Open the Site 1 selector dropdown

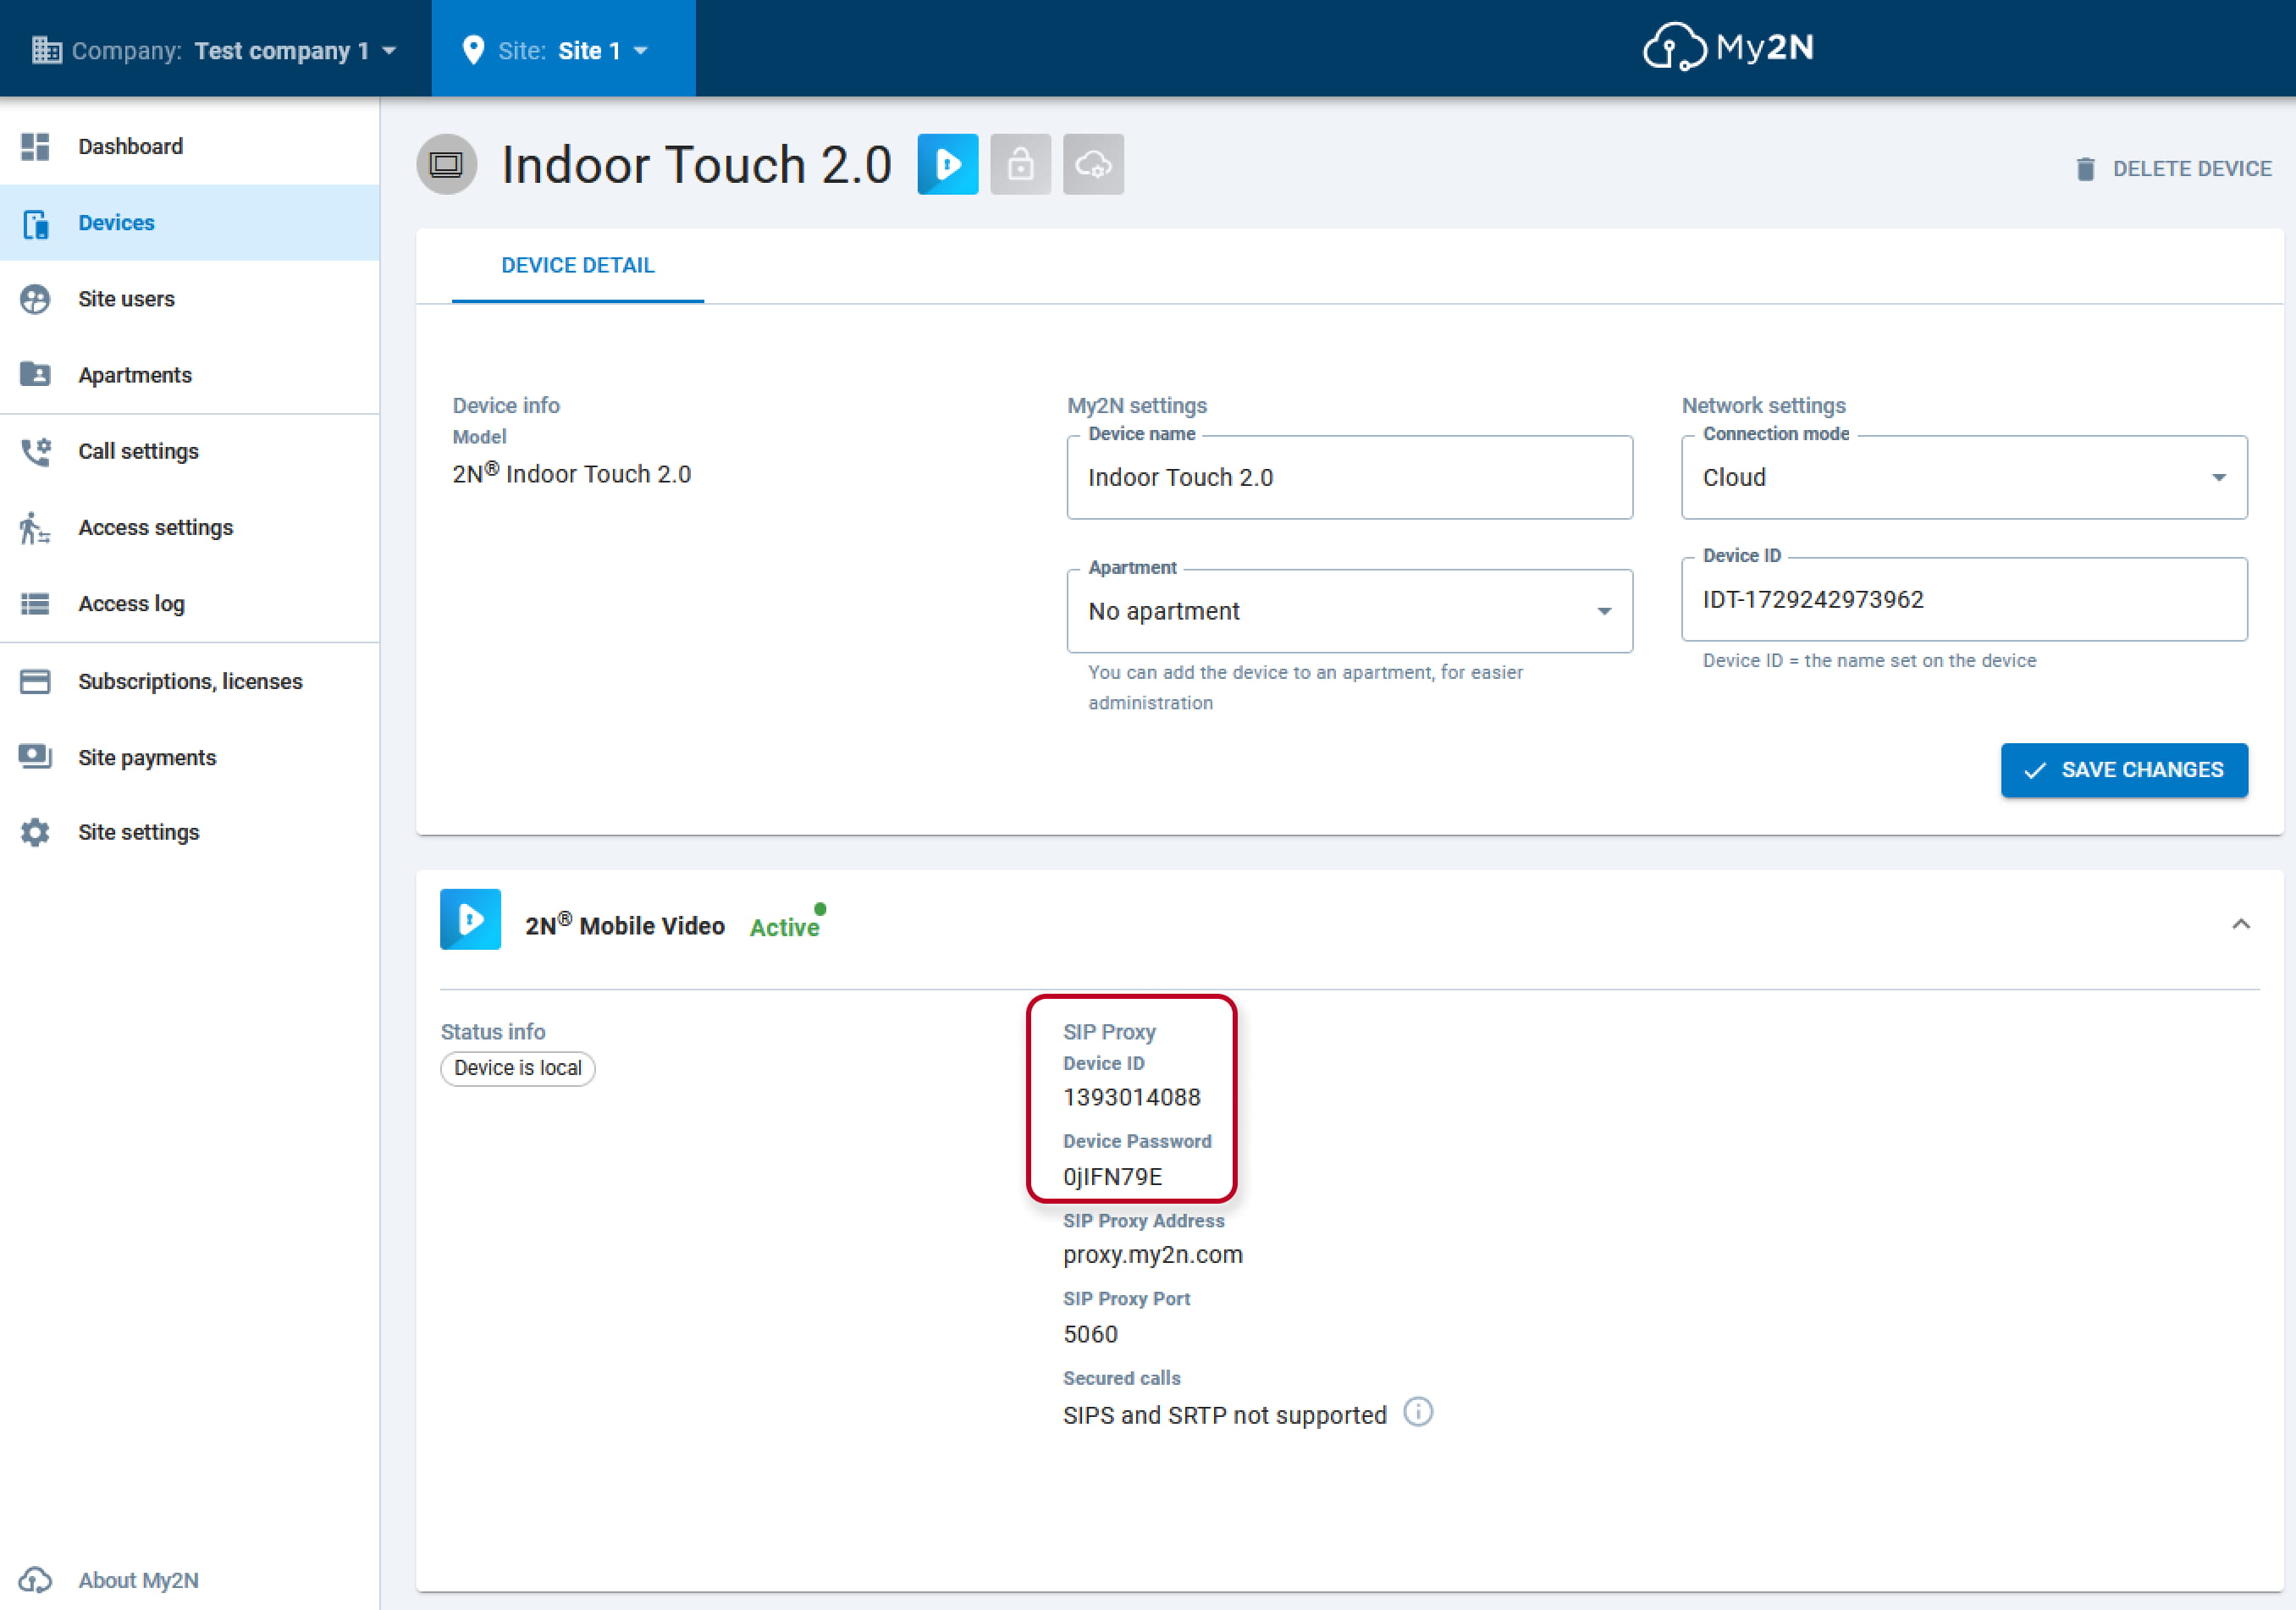point(563,49)
